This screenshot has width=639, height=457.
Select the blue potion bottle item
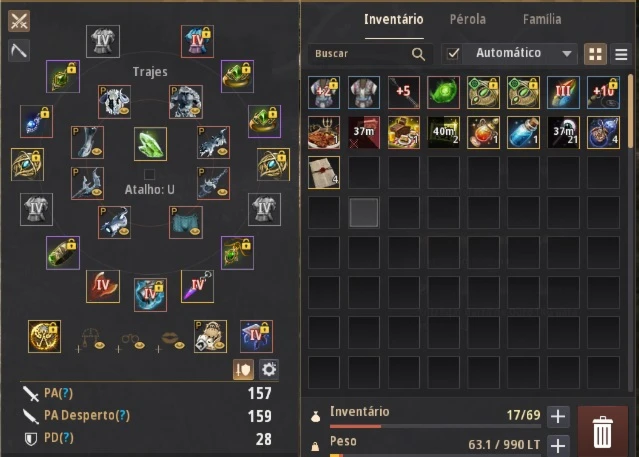click(x=523, y=132)
